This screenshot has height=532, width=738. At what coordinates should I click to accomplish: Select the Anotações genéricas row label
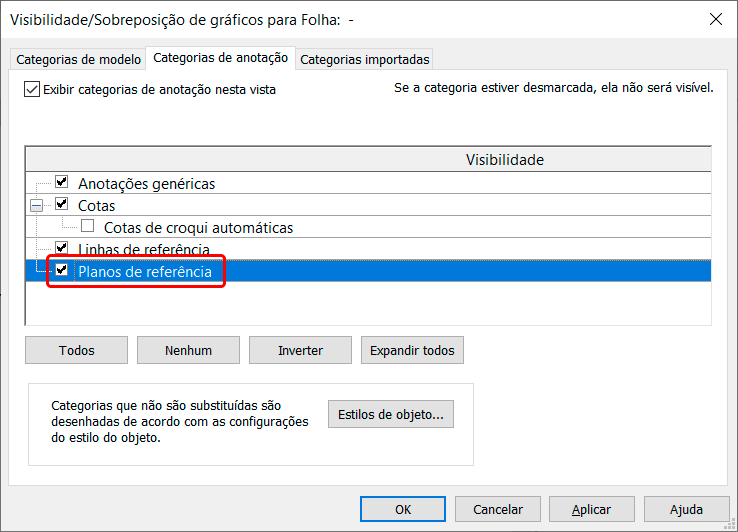tap(146, 184)
